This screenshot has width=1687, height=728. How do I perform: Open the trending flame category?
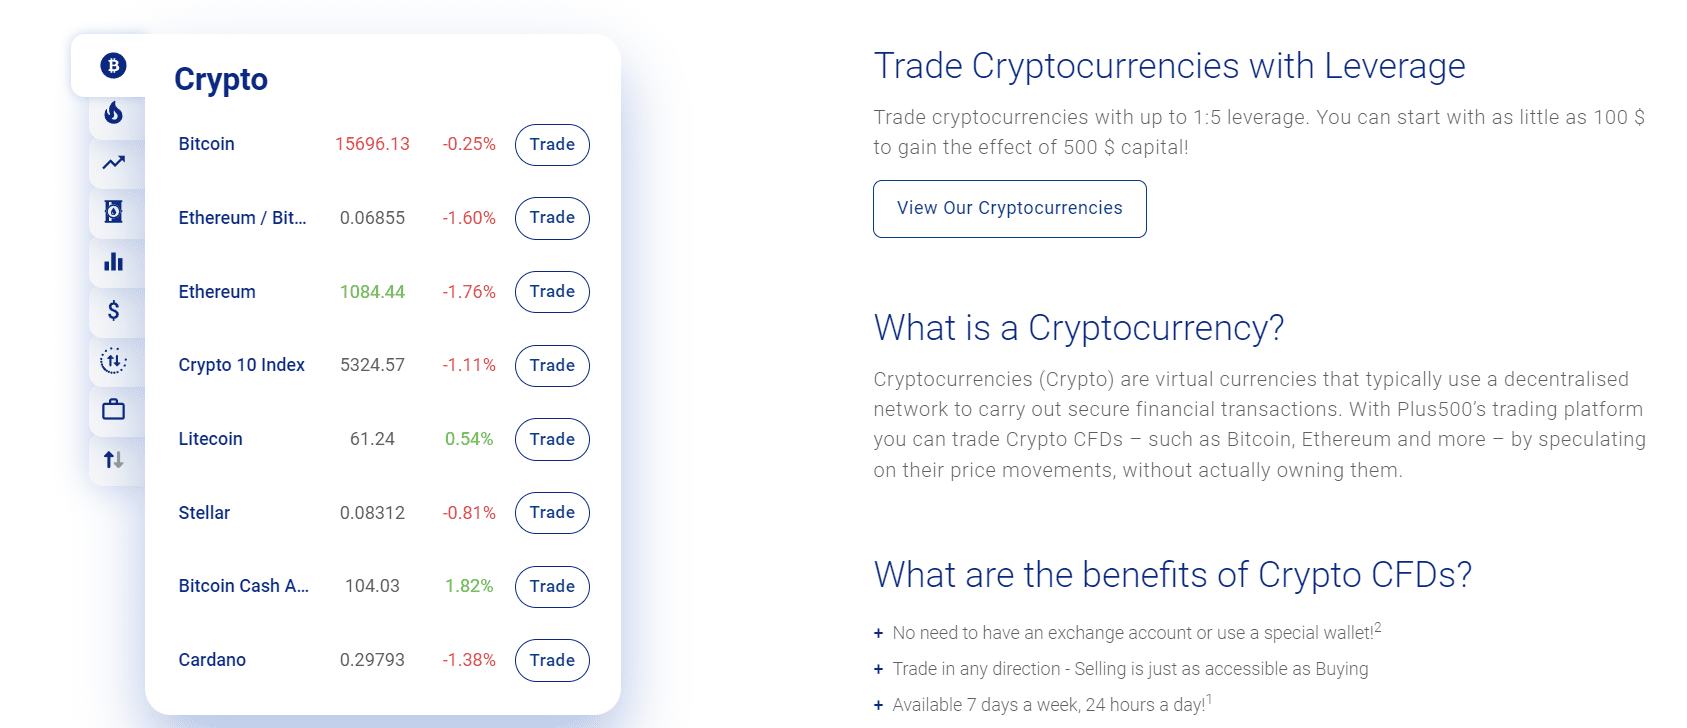[113, 113]
